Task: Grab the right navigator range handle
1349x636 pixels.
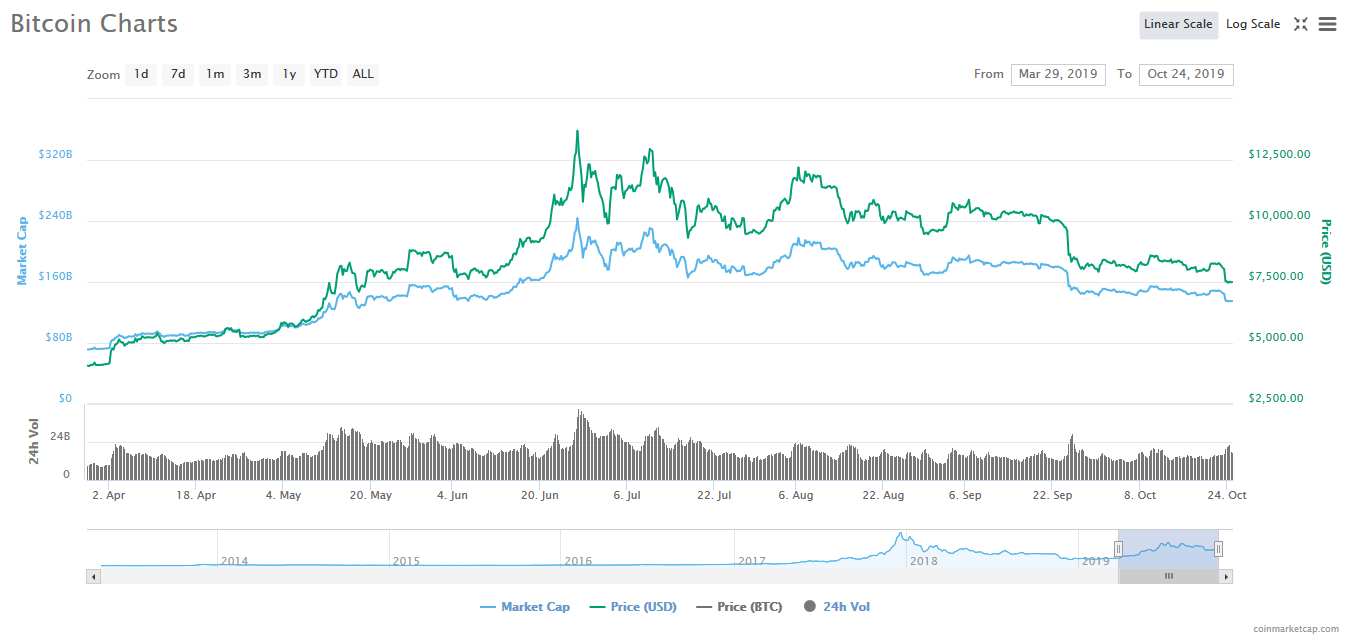Action: pos(1218,548)
